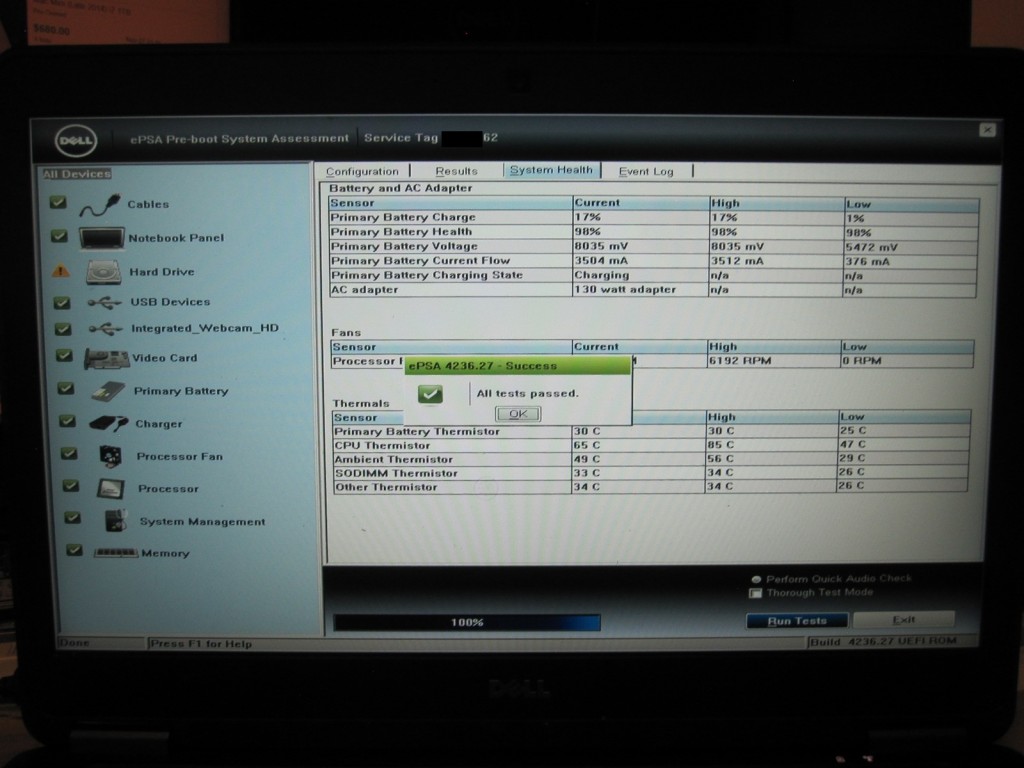Image resolution: width=1024 pixels, height=768 pixels.
Task: Click the Dell logo in header
Action: tap(75, 140)
